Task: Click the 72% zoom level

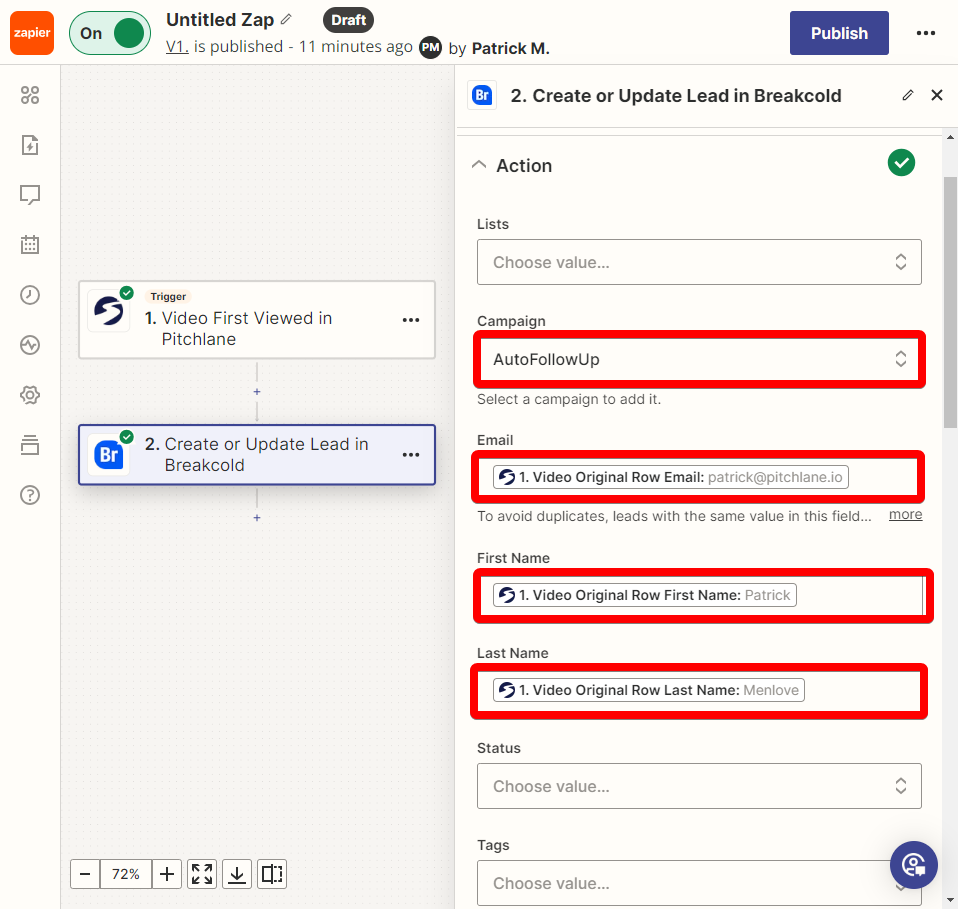Action: pyautogui.click(x=126, y=874)
